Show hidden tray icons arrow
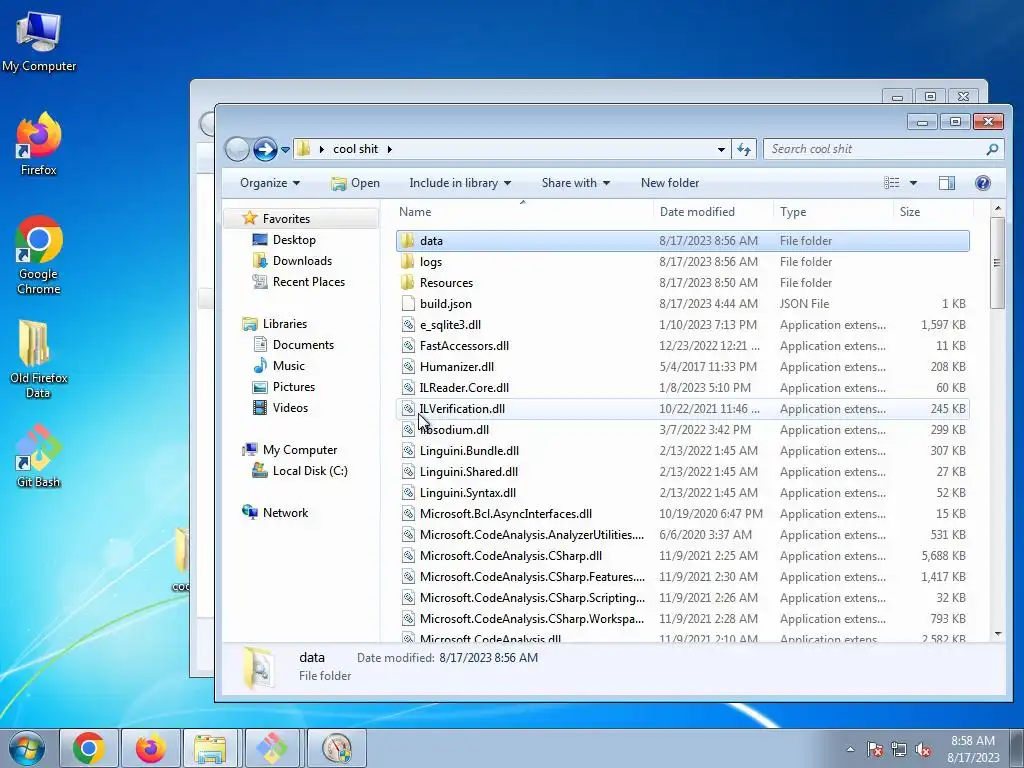Image resolution: width=1024 pixels, height=768 pixels. click(x=850, y=749)
